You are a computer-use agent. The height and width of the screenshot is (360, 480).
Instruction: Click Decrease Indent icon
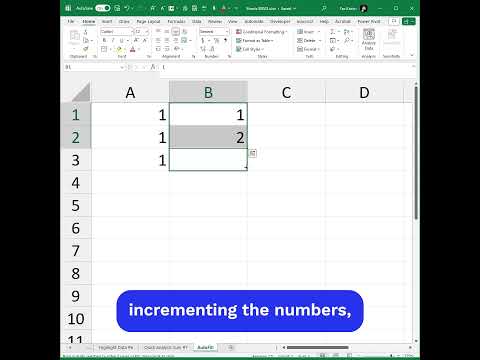158,49
